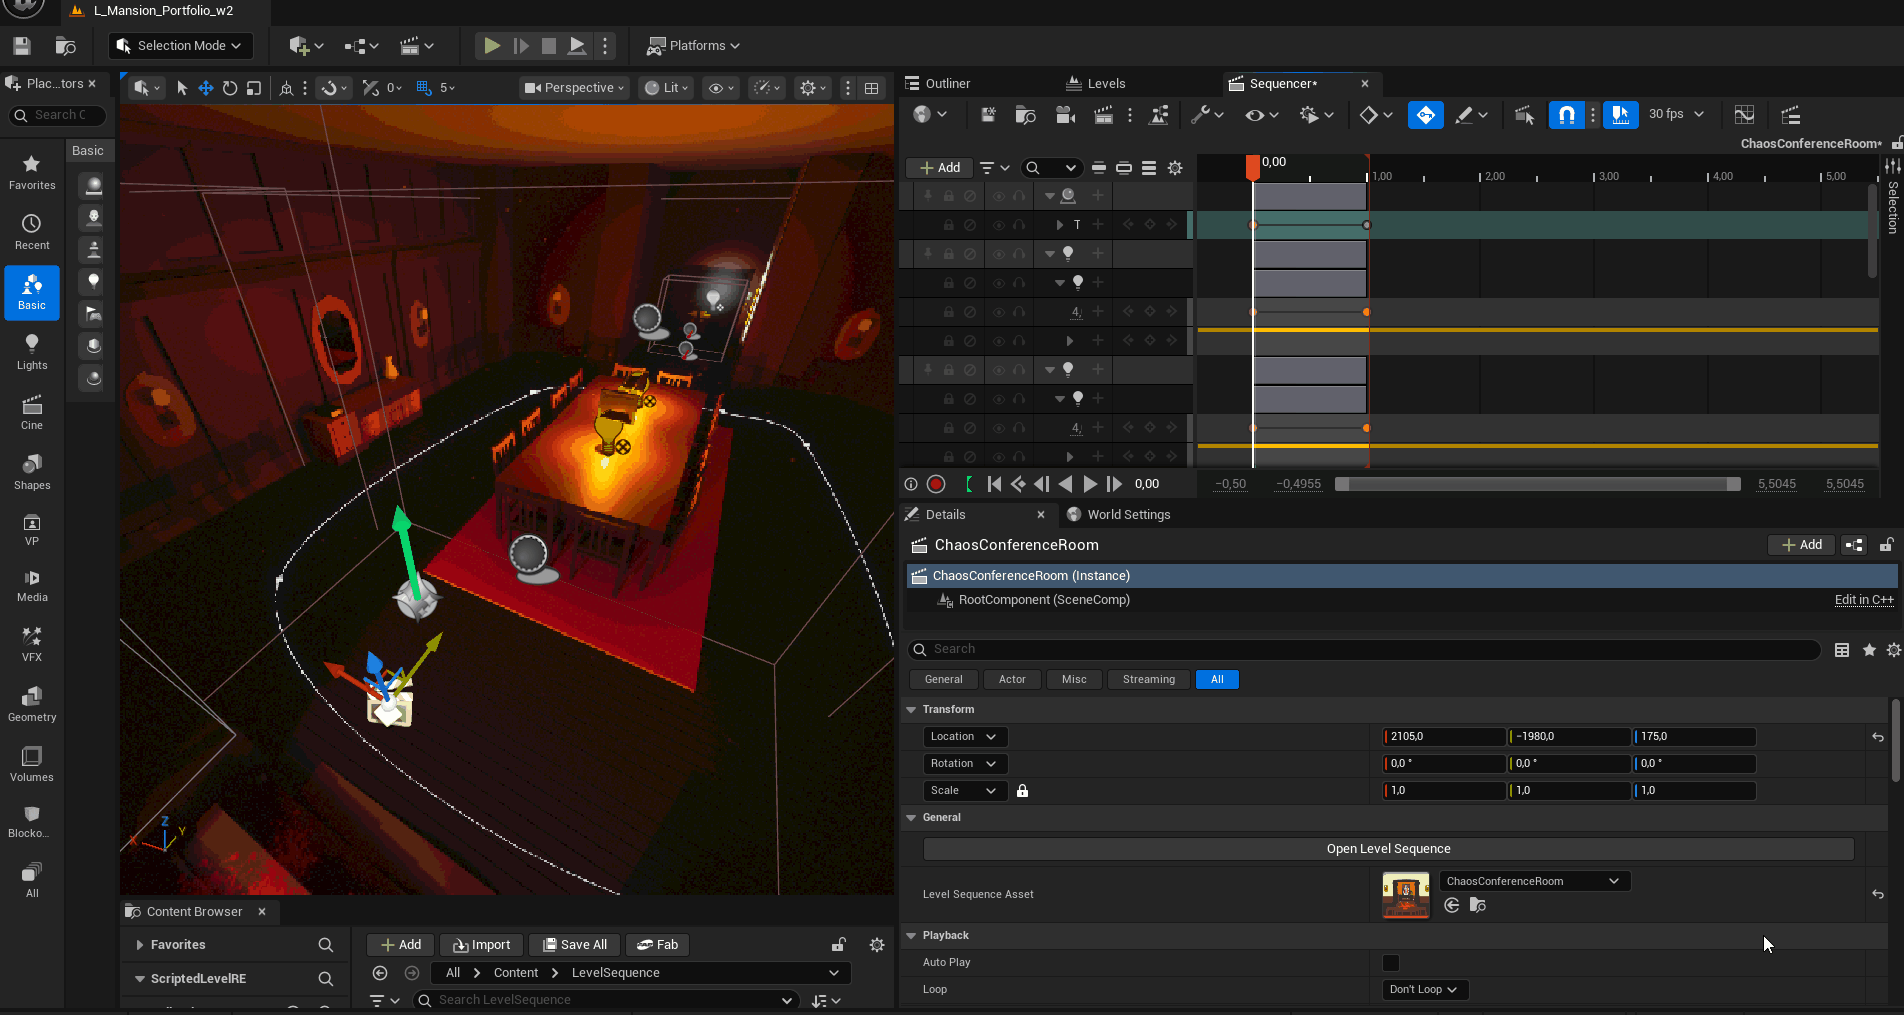1904x1015 pixels.
Task: Jump to start of Sequencer playback
Action: tap(994, 484)
